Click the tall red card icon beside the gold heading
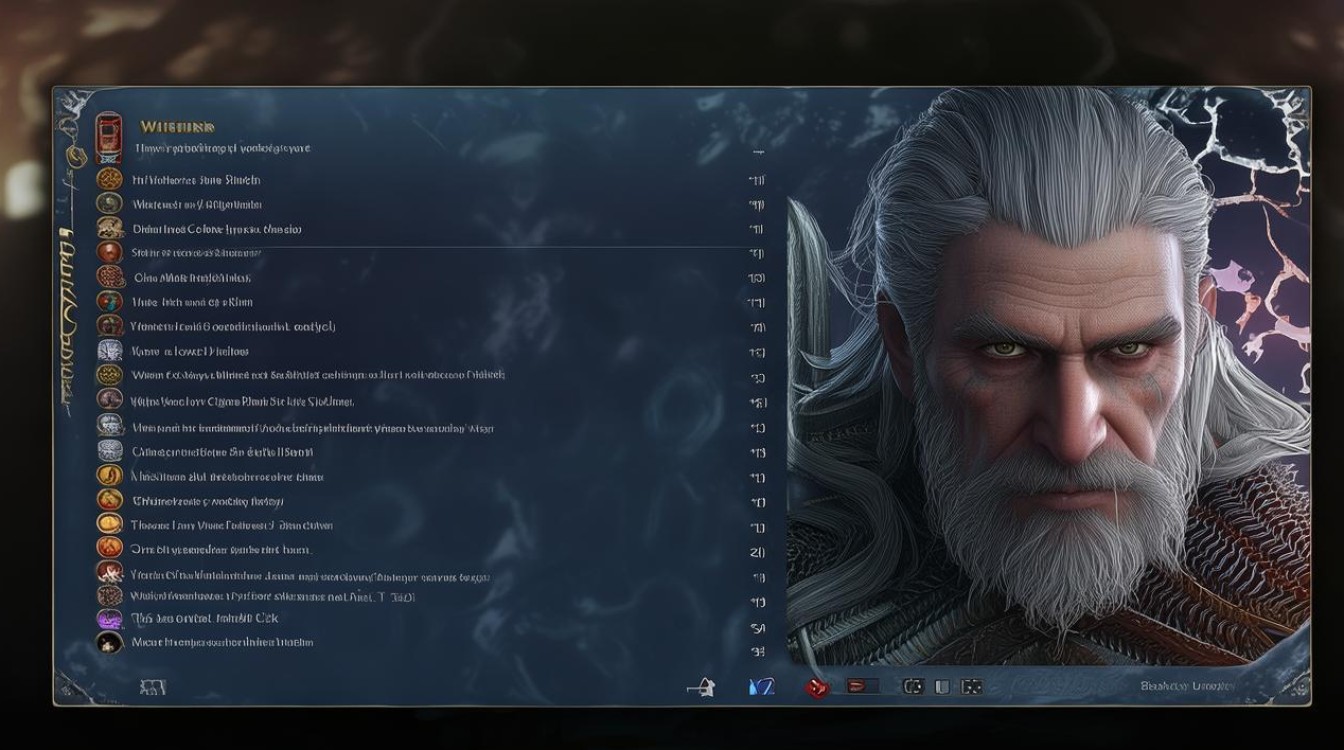The width and height of the screenshot is (1344, 750). pyautogui.click(x=108, y=138)
